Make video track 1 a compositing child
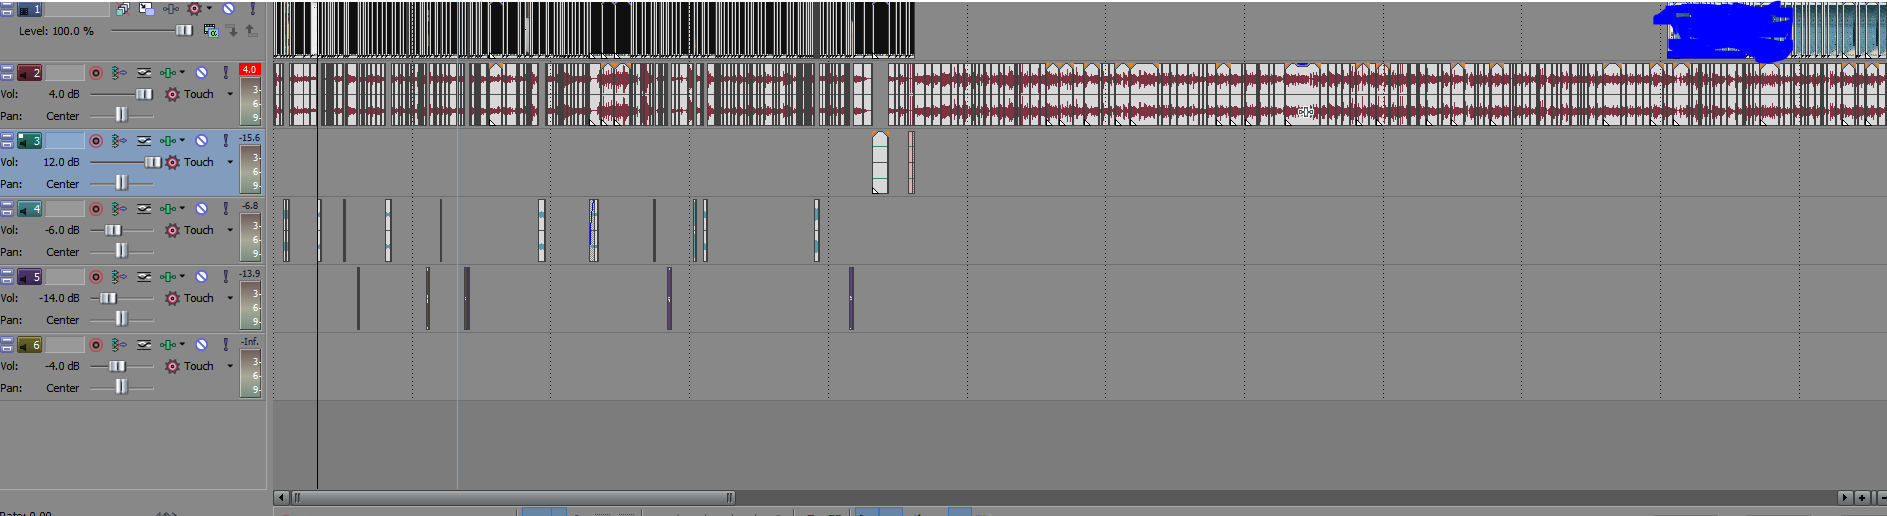The height and width of the screenshot is (516, 1887). click(x=232, y=31)
